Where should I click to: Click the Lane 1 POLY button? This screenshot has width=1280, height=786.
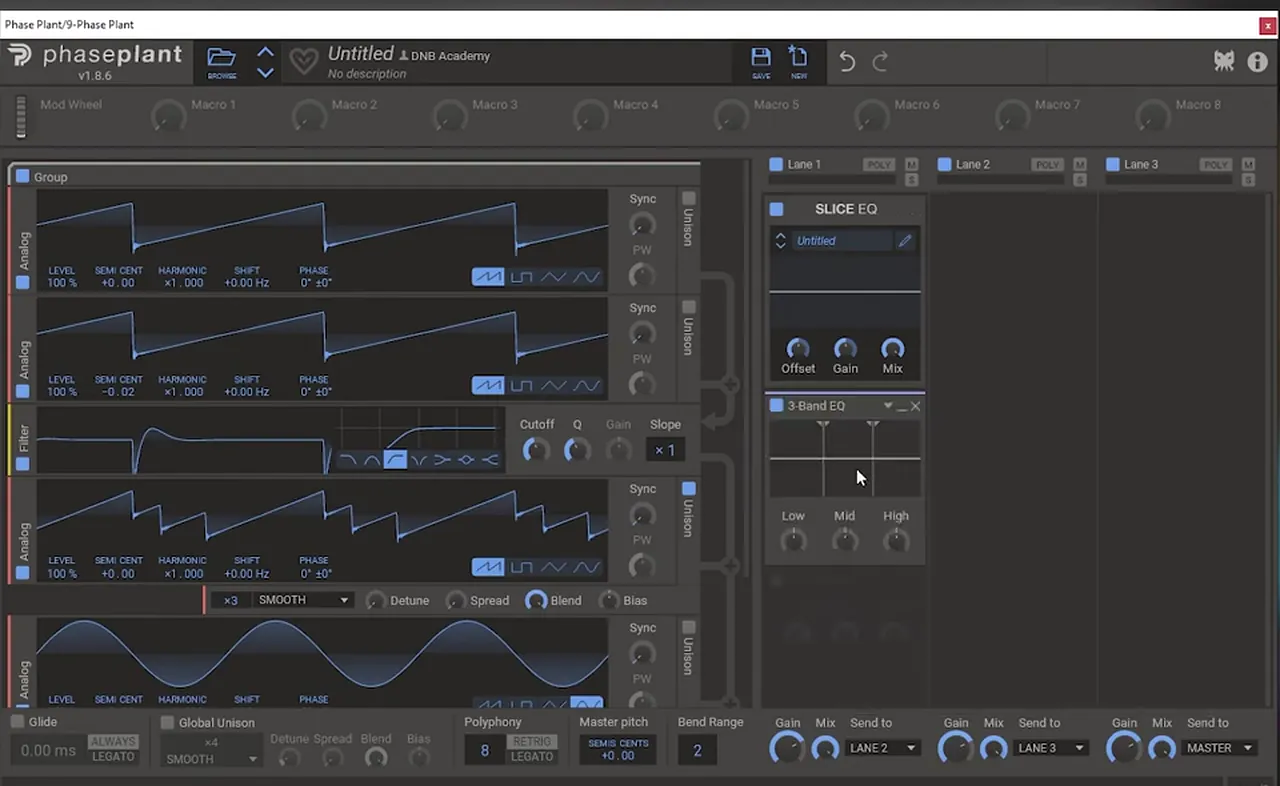[x=879, y=165]
